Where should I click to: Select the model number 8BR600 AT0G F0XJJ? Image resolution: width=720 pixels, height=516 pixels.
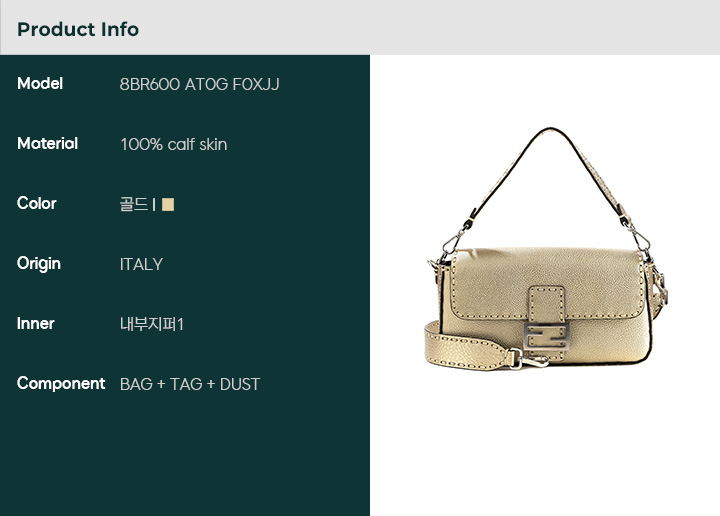199,84
